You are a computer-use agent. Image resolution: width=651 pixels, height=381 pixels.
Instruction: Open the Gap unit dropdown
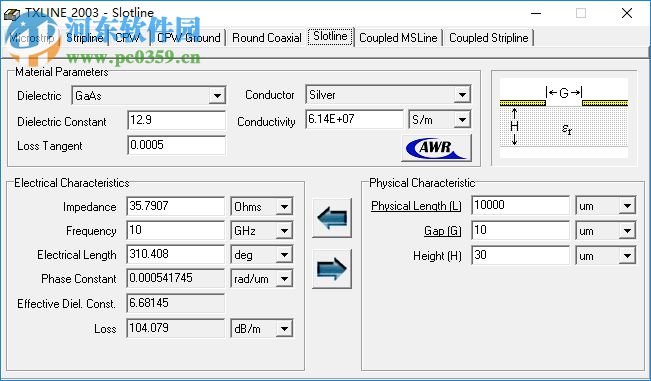pos(627,231)
